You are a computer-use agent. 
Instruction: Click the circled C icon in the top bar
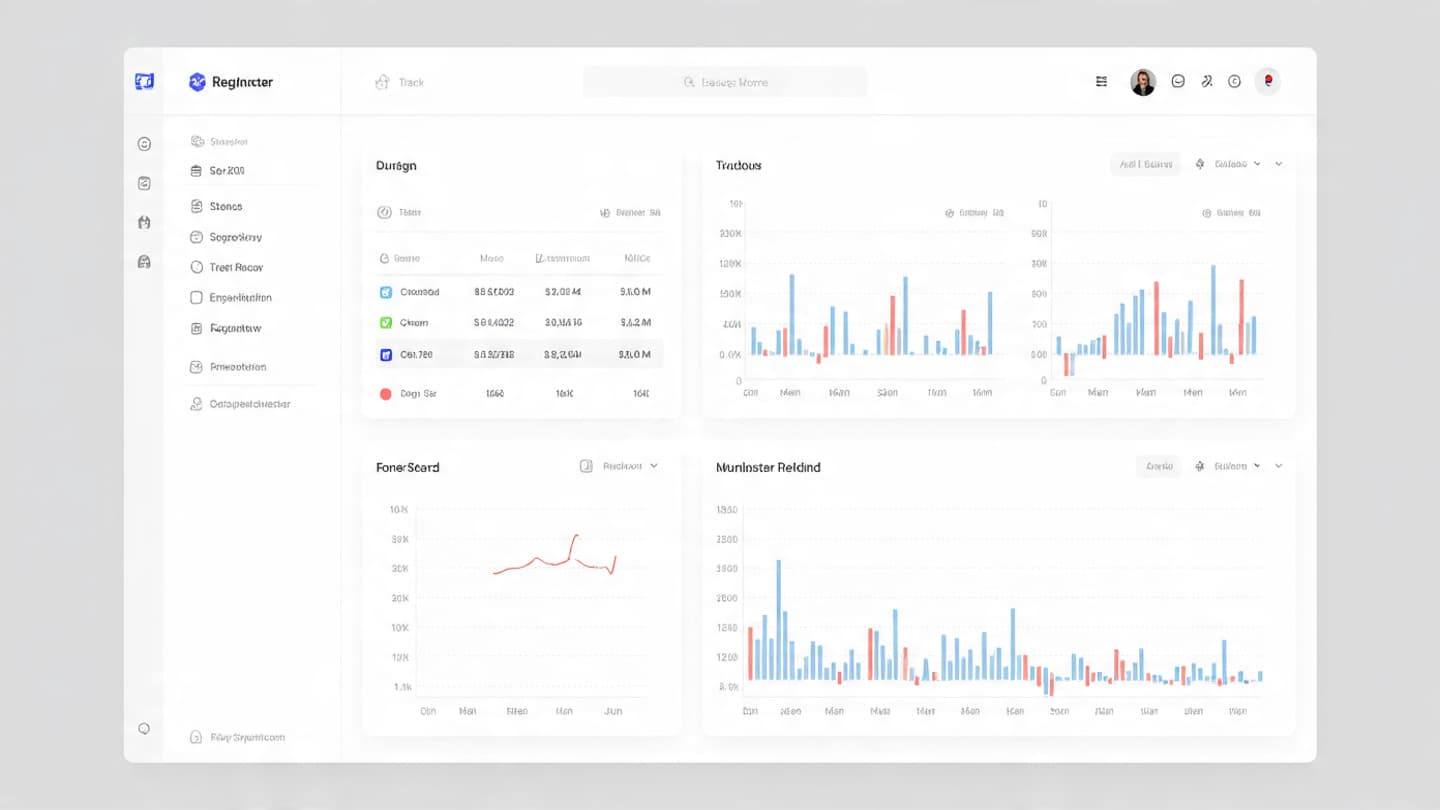[1234, 82]
